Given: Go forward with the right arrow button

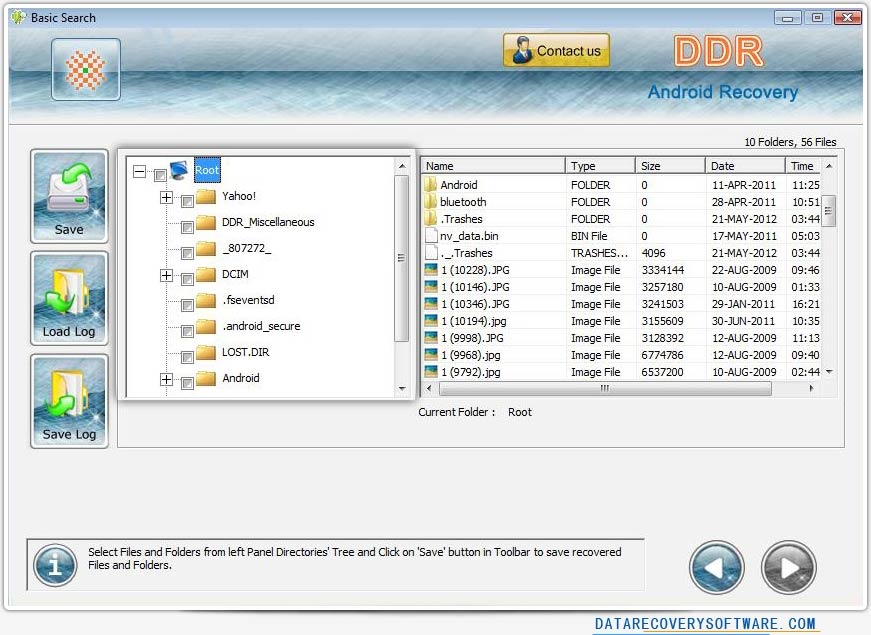Looking at the screenshot, I should (x=789, y=567).
